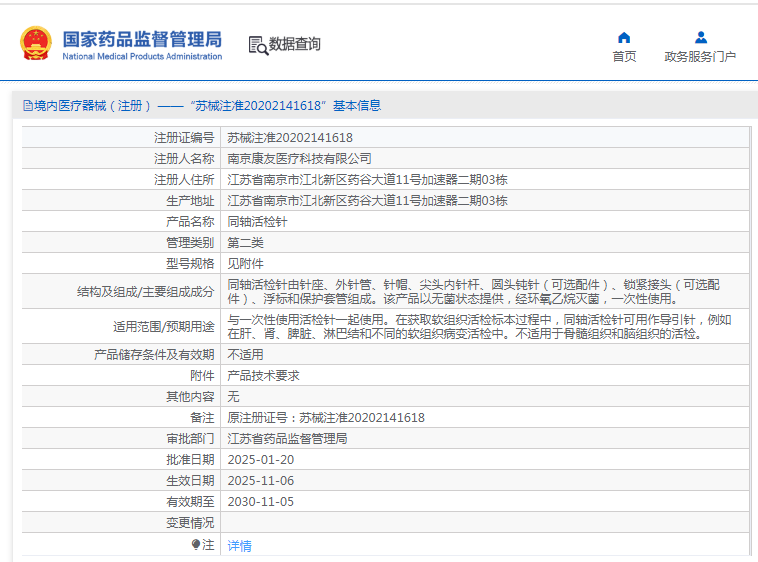
Task: Click the 产品技术要求 attachment entry
Action: (263, 376)
